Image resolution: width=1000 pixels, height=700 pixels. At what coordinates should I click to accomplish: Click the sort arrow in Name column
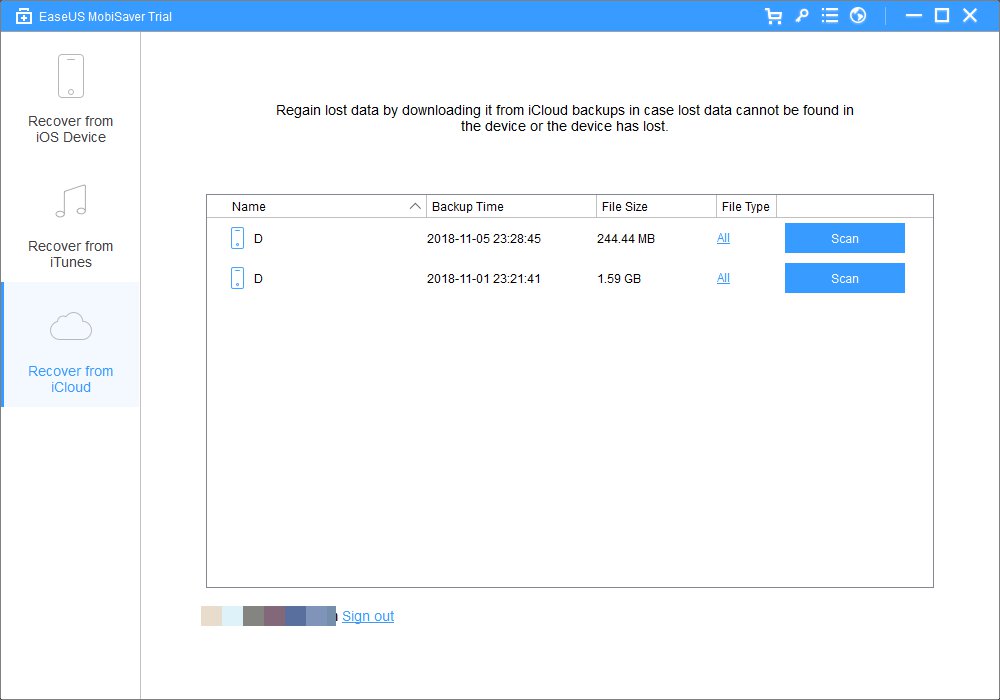point(415,207)
